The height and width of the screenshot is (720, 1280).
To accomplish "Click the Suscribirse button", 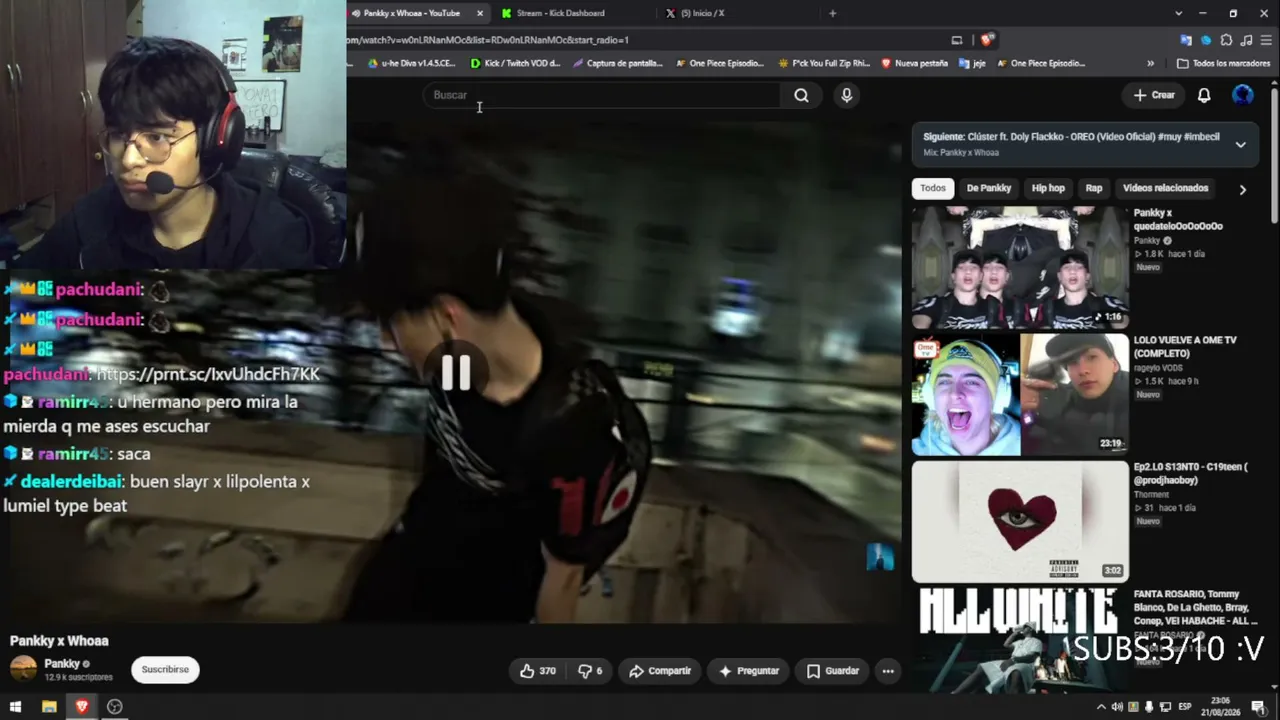I will pos(165,669).
